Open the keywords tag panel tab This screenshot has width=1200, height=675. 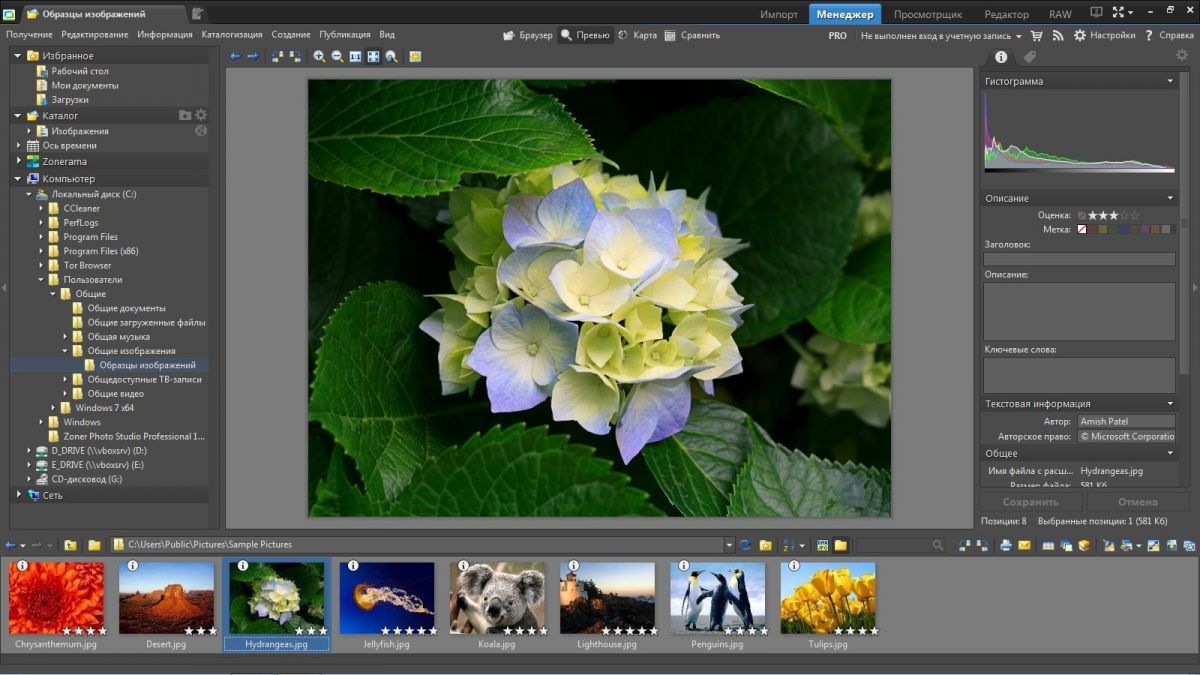pos(1029,57)
